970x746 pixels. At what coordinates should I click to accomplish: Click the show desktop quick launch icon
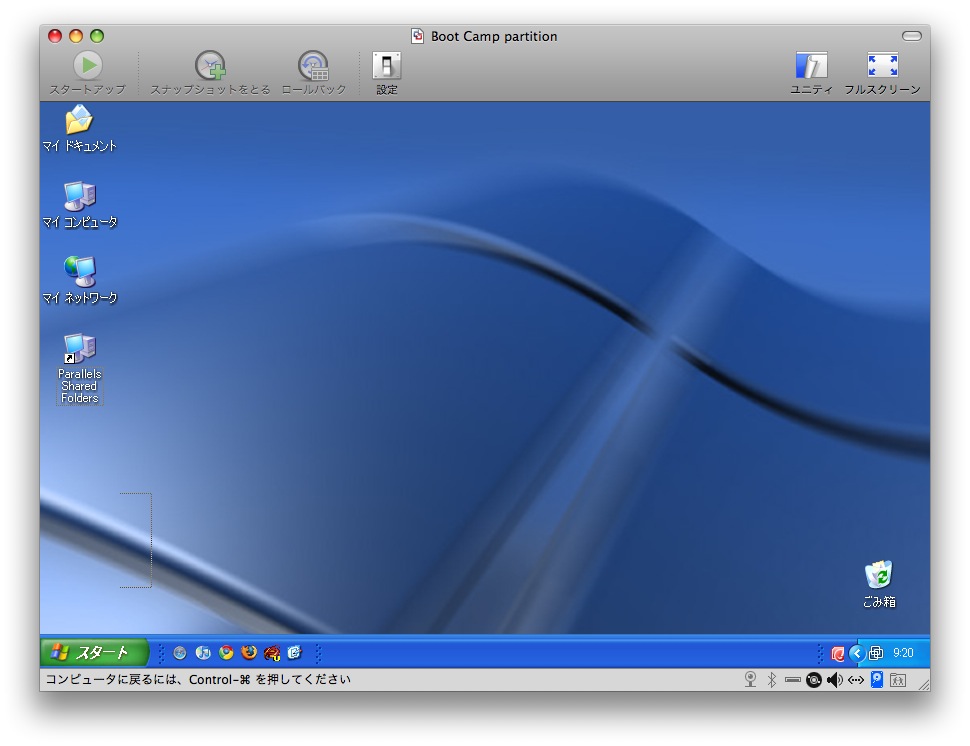[x=294, y=653]
